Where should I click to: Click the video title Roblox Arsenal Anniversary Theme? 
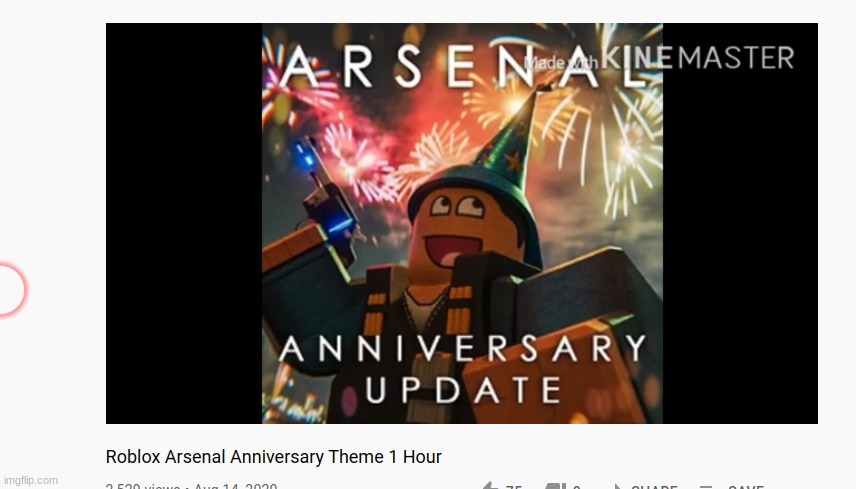[274, 457]
